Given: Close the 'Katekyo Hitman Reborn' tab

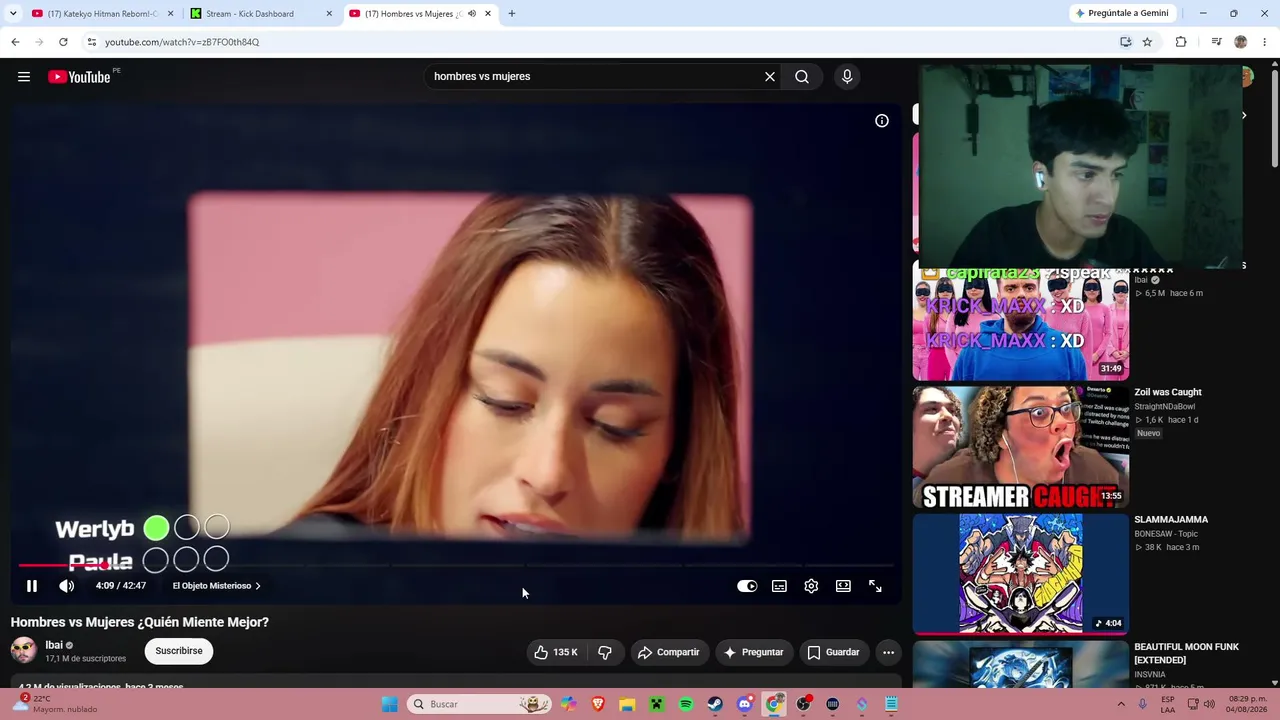Looking at the screenshot, I should (x=171, y=14).
